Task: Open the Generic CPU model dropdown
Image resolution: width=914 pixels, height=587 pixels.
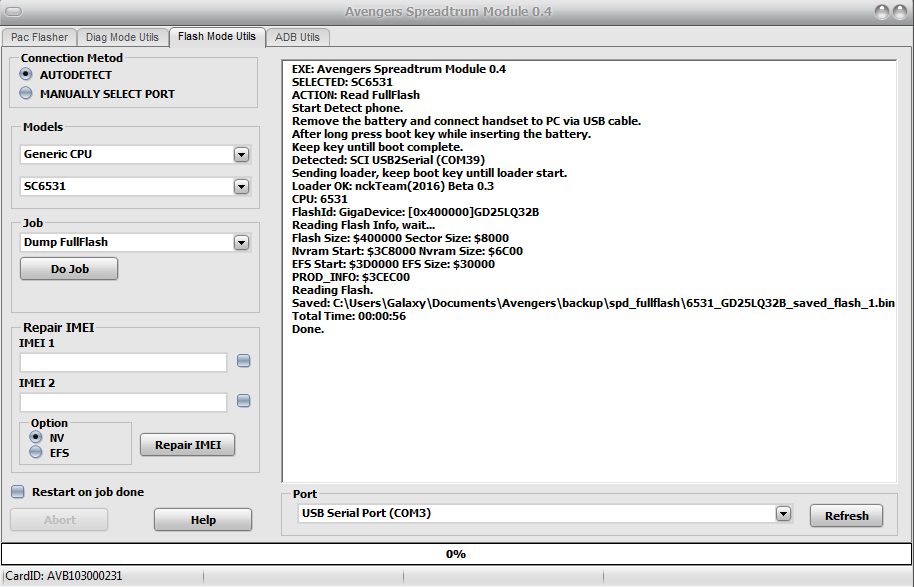Action: (x=241, y=154)
